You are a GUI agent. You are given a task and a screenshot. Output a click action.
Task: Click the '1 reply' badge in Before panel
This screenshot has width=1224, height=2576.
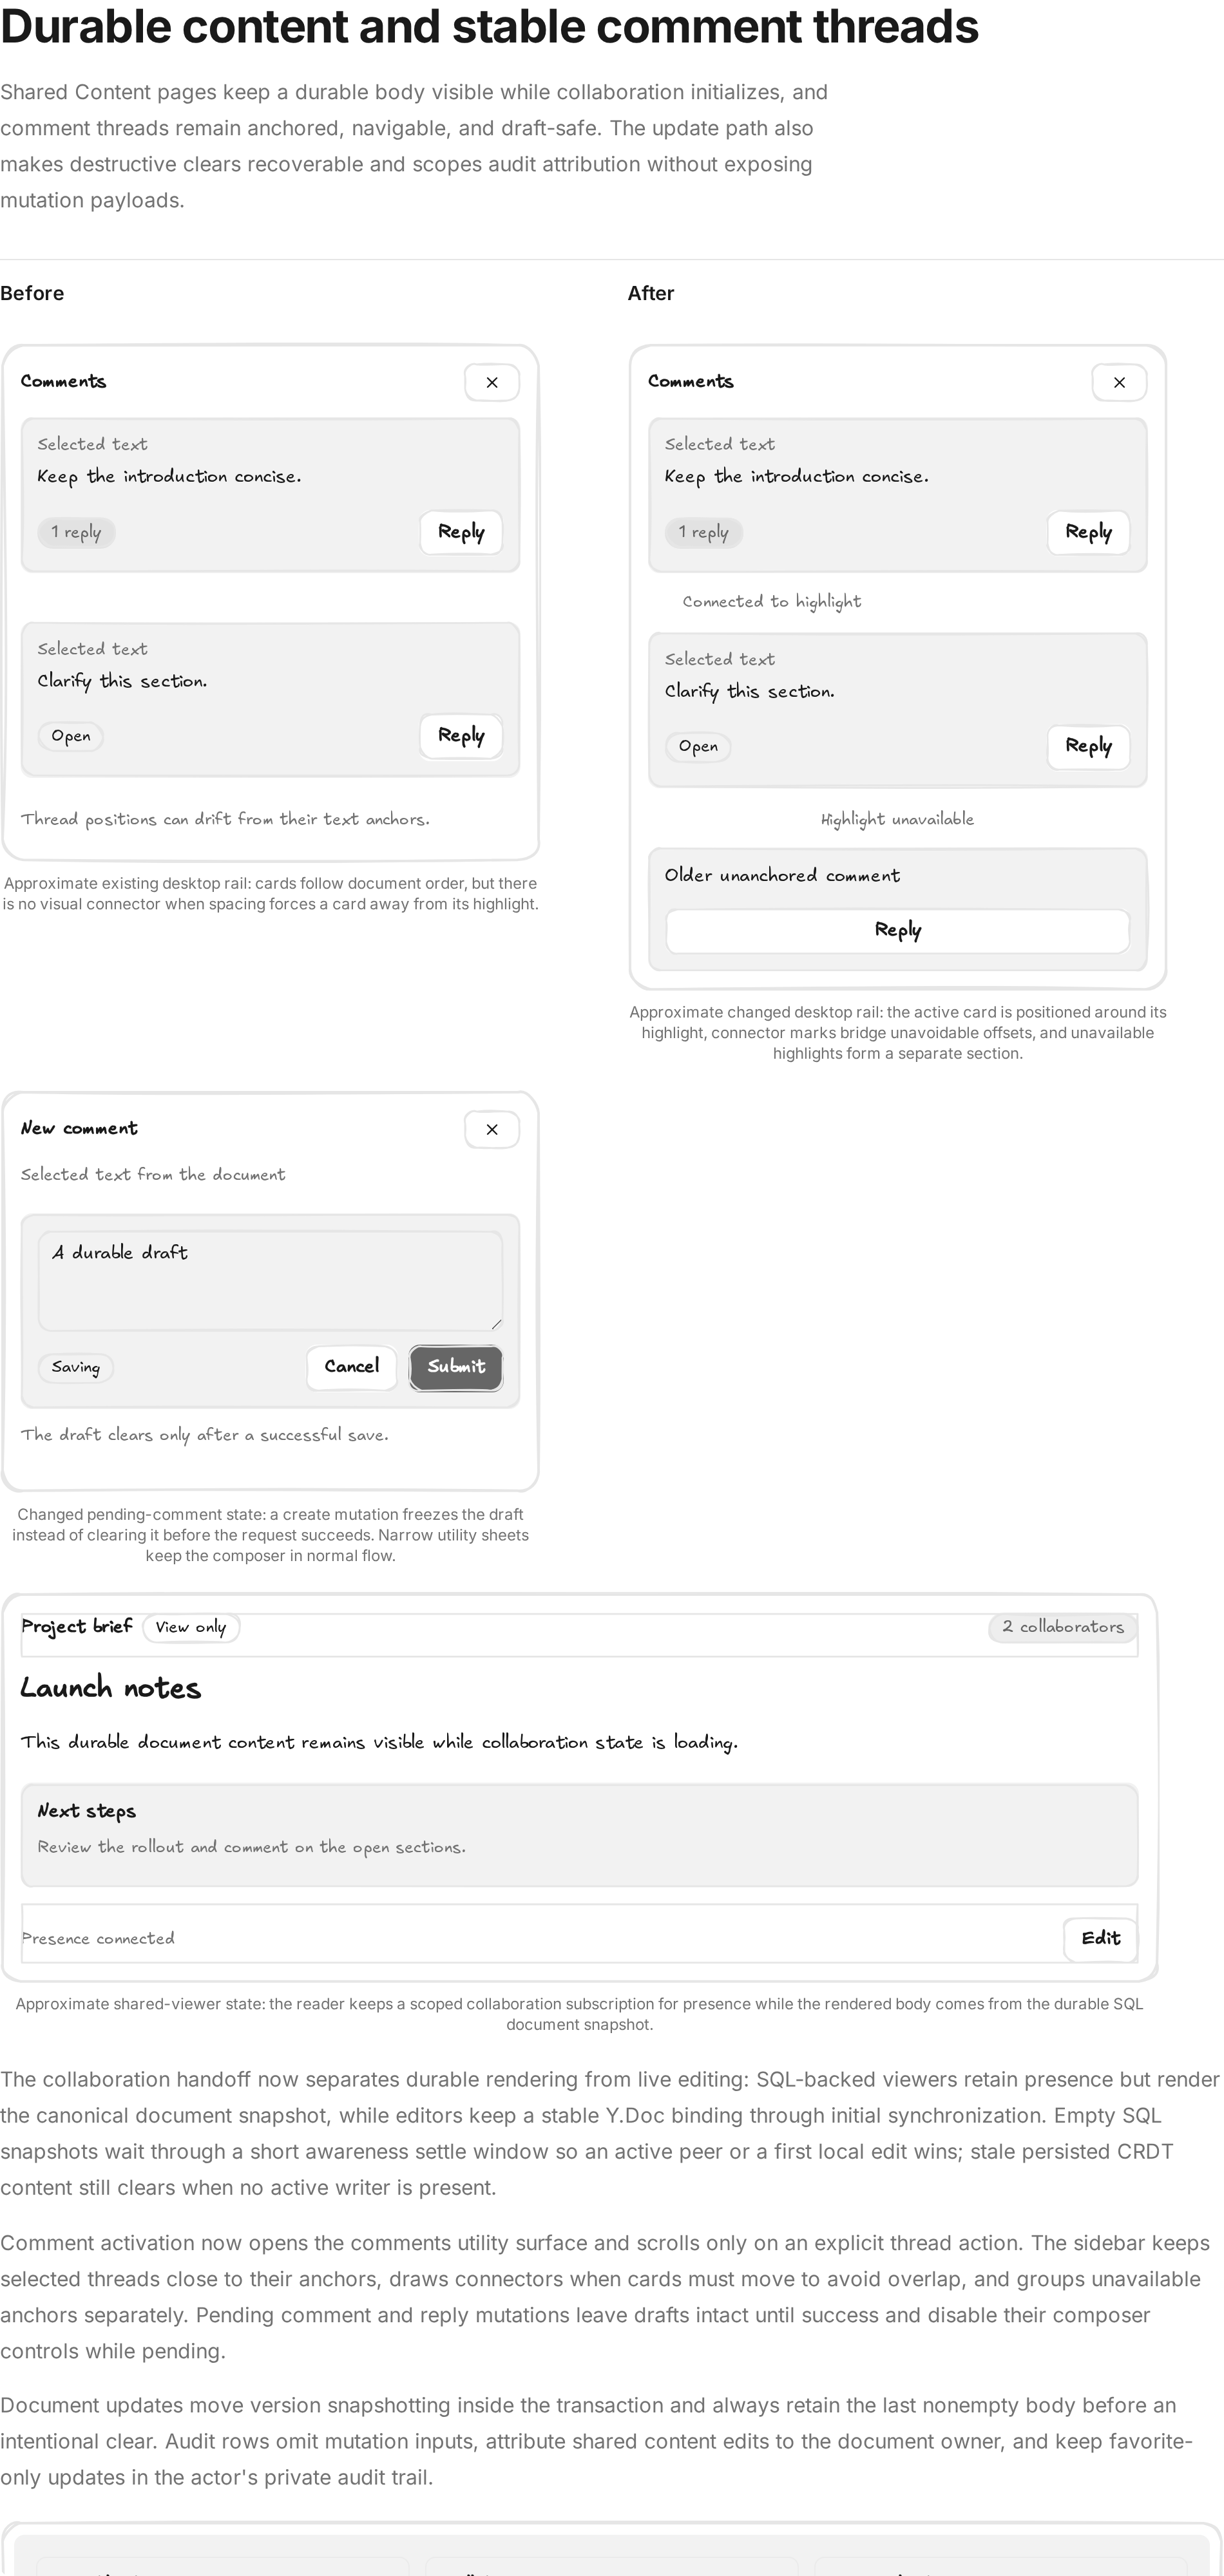coord(76,532)
